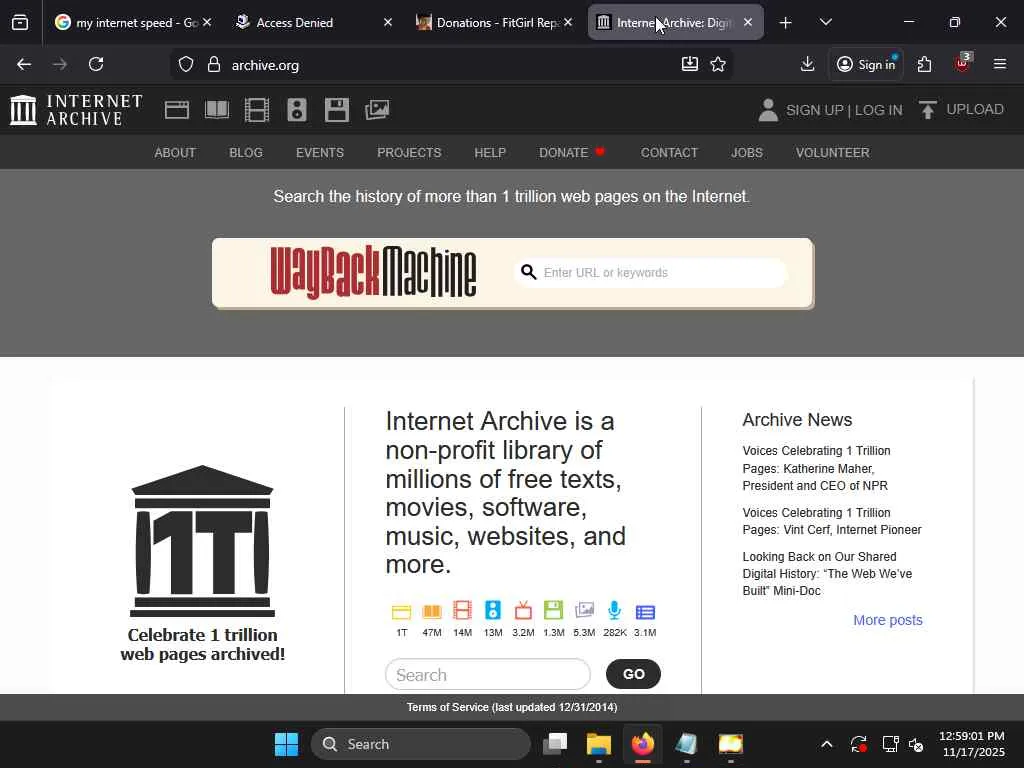
Task: Open a new browser tab
Action: [786, 23]
